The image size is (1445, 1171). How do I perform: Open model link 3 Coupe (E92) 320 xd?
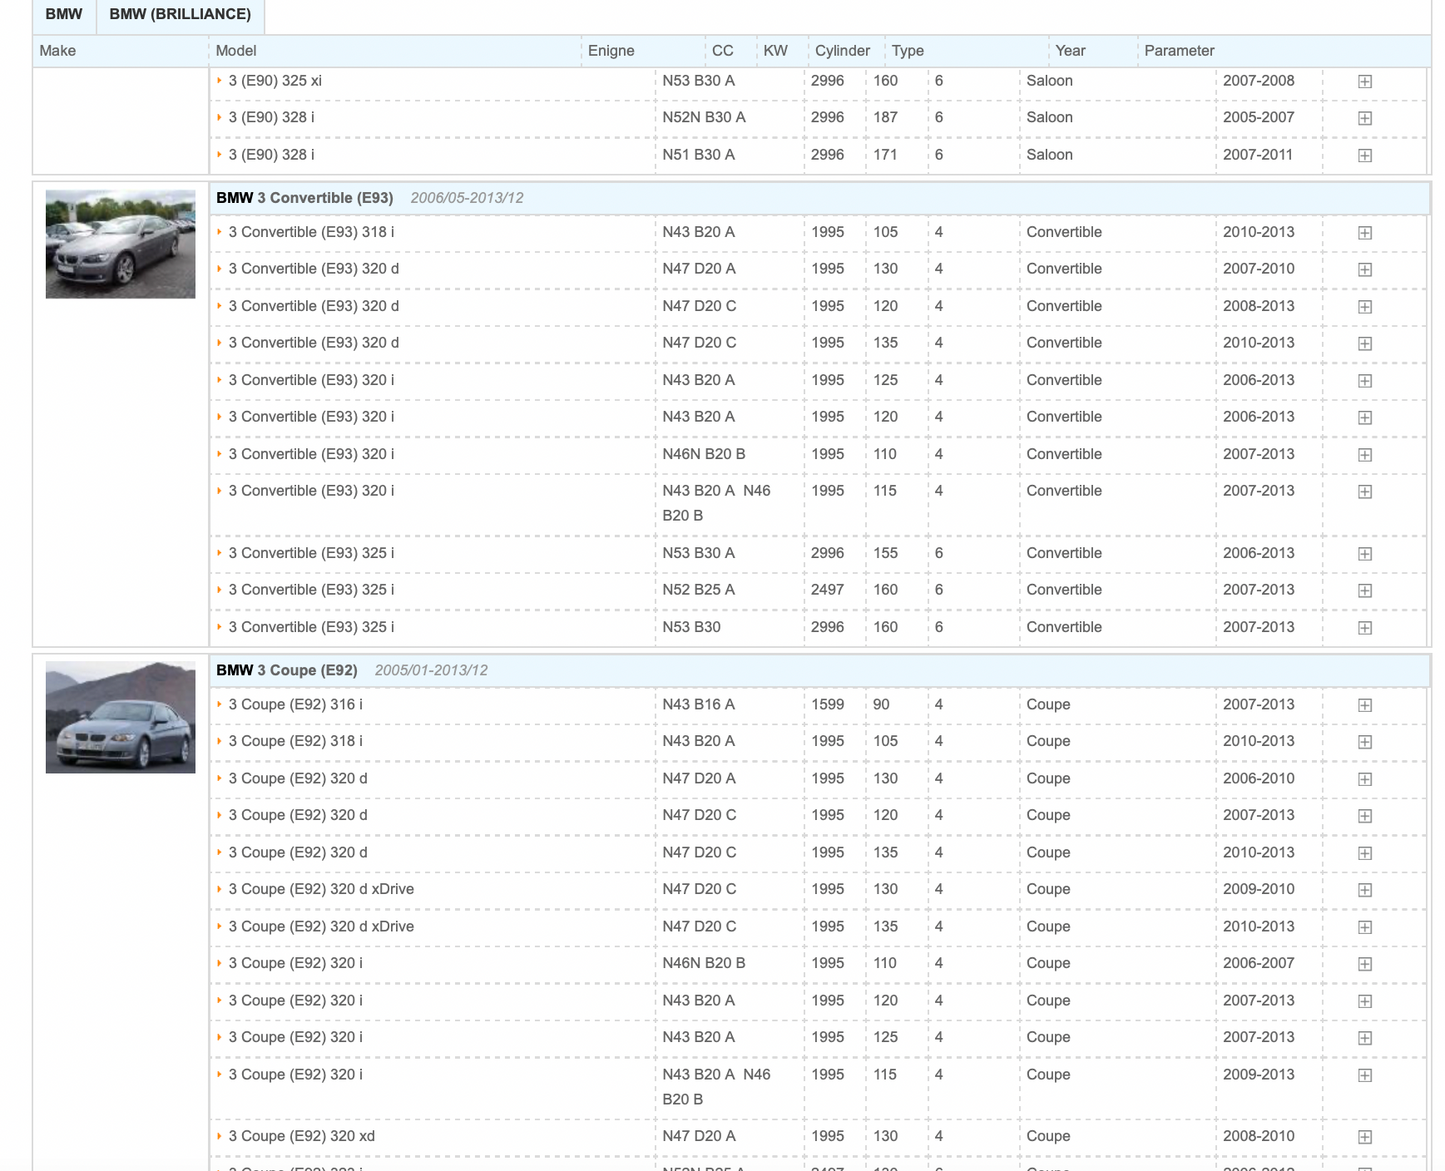coord(301,1137)
